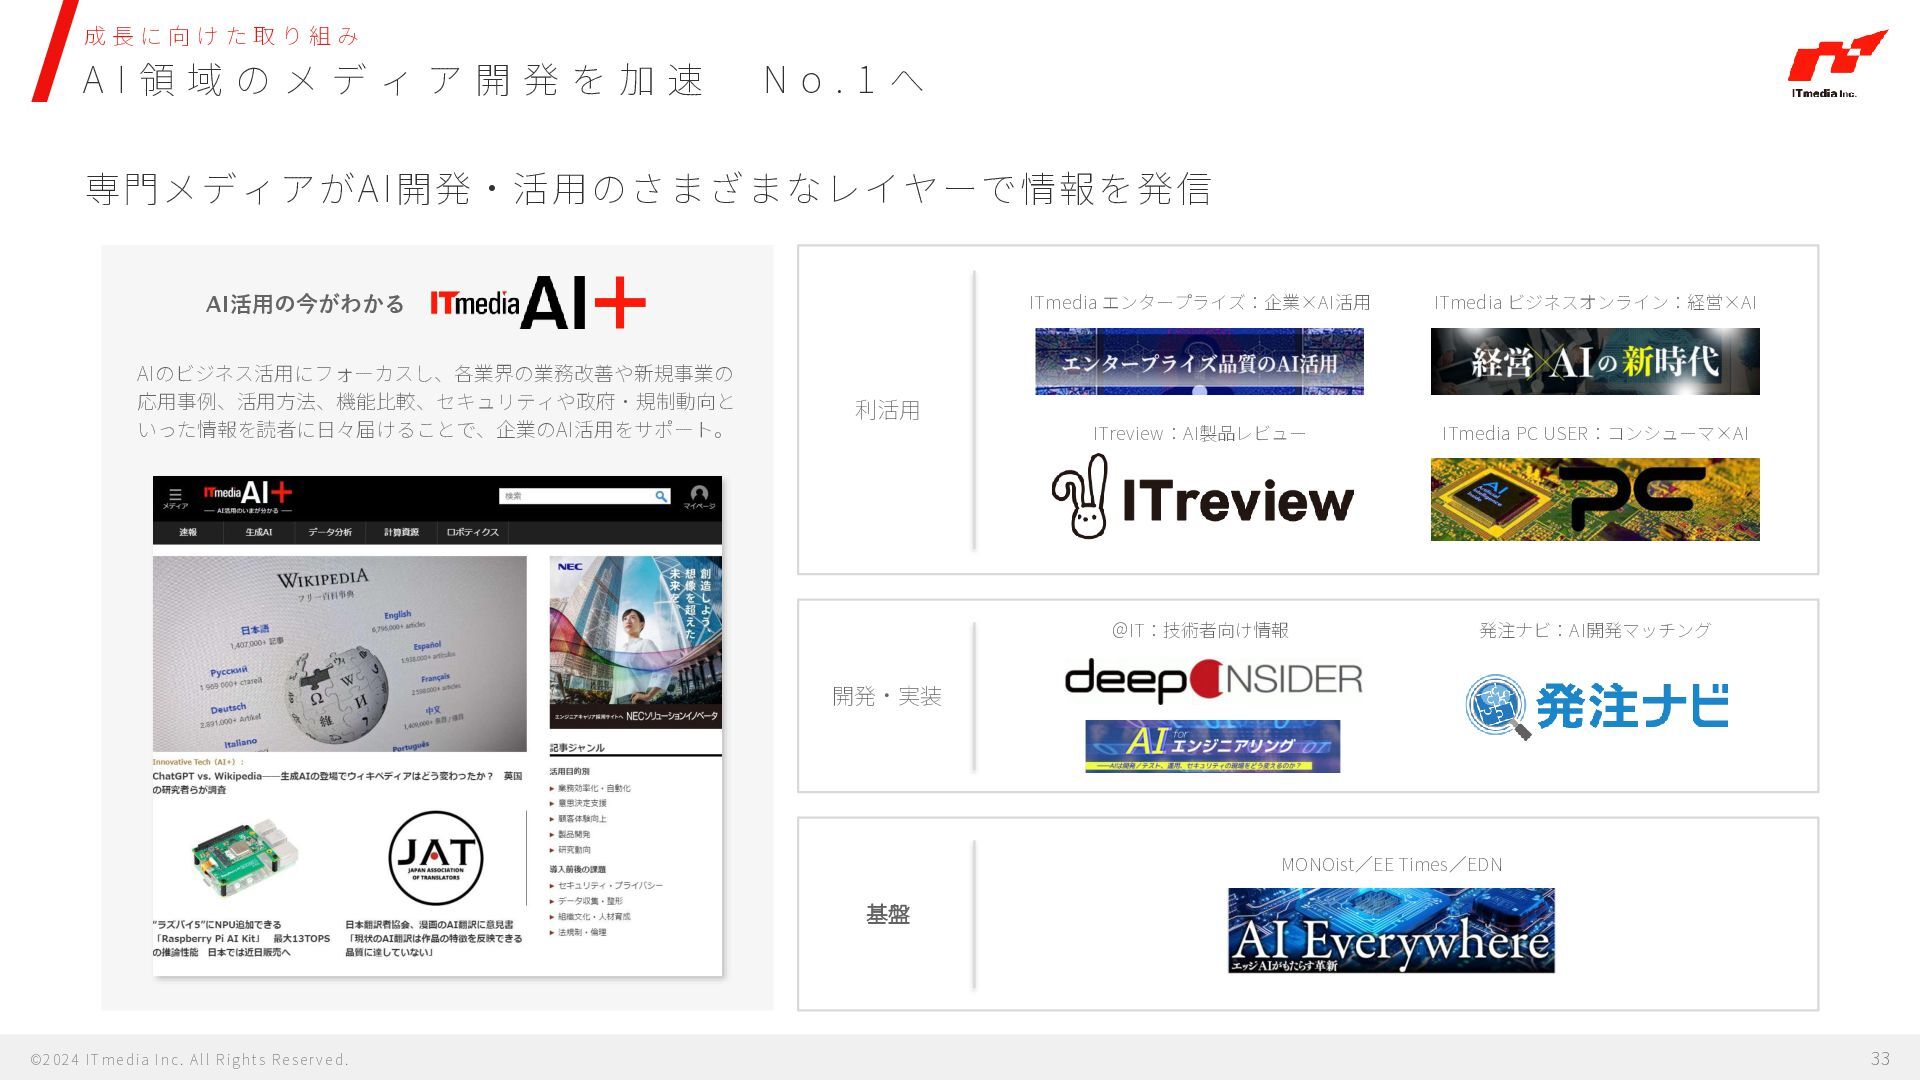Open the hamburger メディア menu icon
Viewport: 1920px width, 1080px height.
(x=175, y=497)
